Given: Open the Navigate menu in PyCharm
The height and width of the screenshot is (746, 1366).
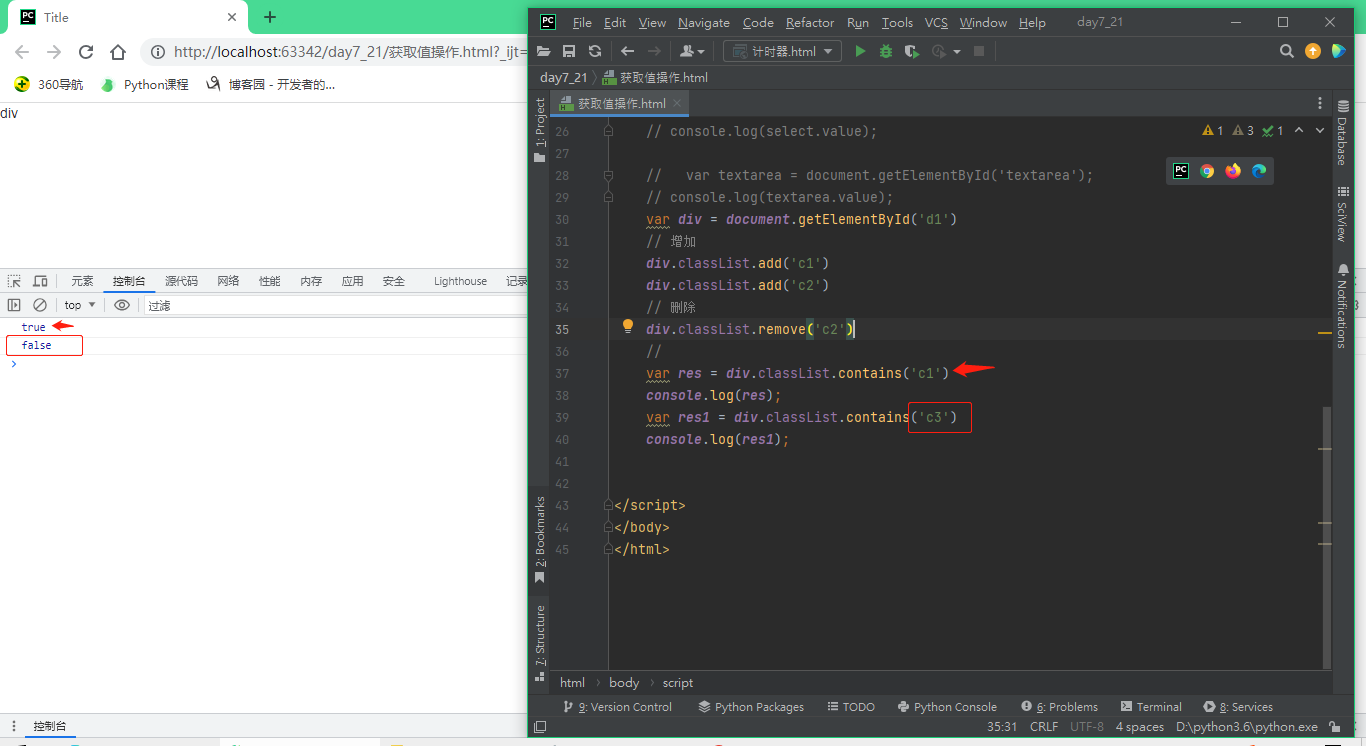Looking at the screenshot, I should pyautogui.click(x=704, y=22).
